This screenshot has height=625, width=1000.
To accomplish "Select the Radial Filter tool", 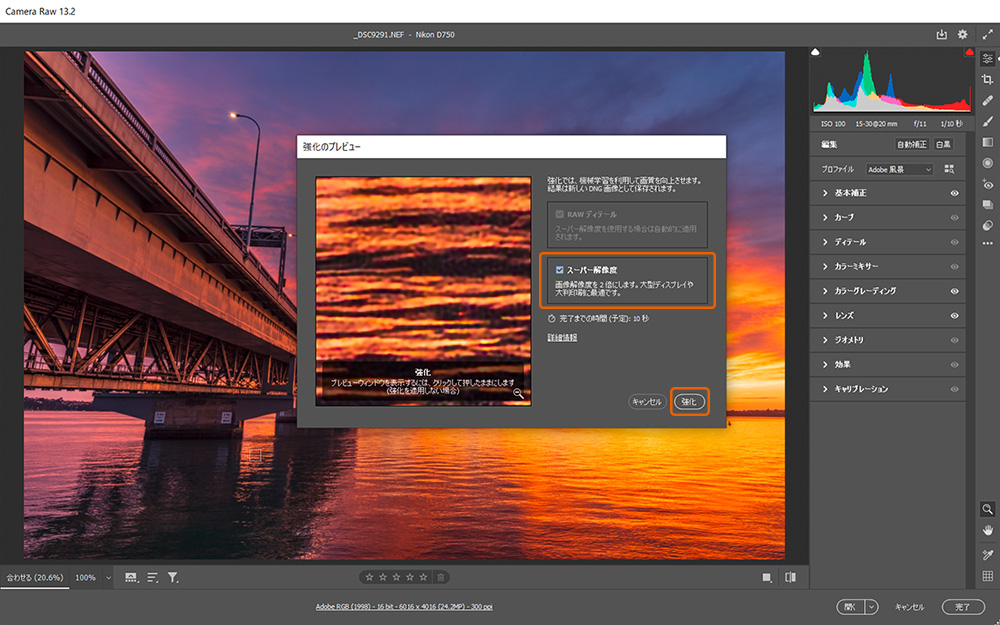I will pyautogui.click(x=987, y=163).
